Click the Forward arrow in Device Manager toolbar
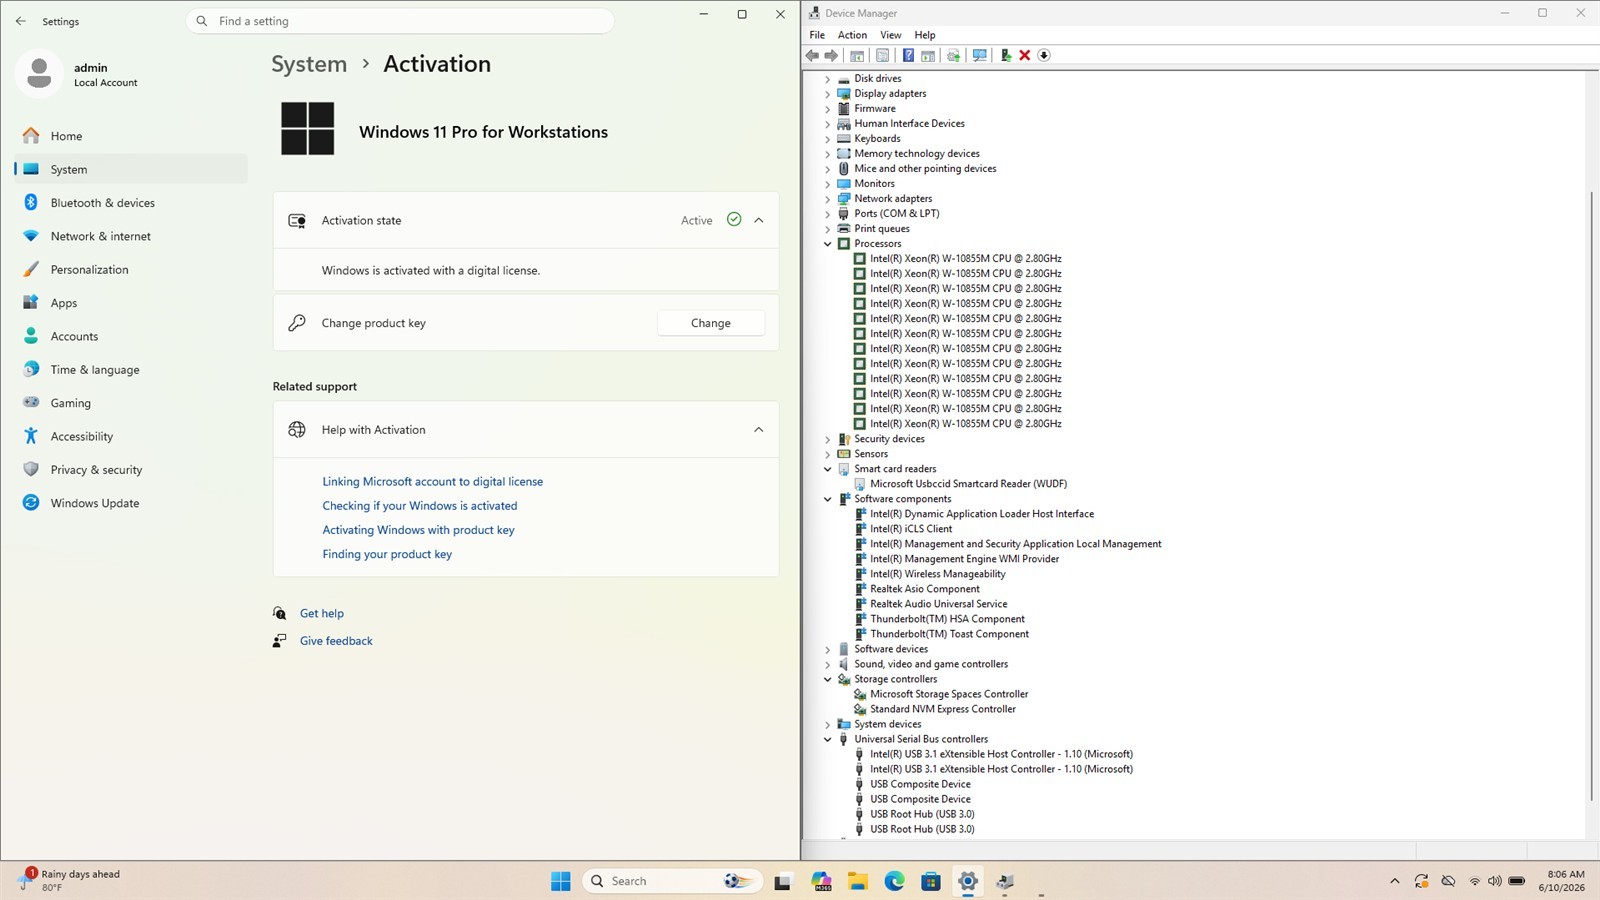 pyautogui.click(x=831, y=55)
